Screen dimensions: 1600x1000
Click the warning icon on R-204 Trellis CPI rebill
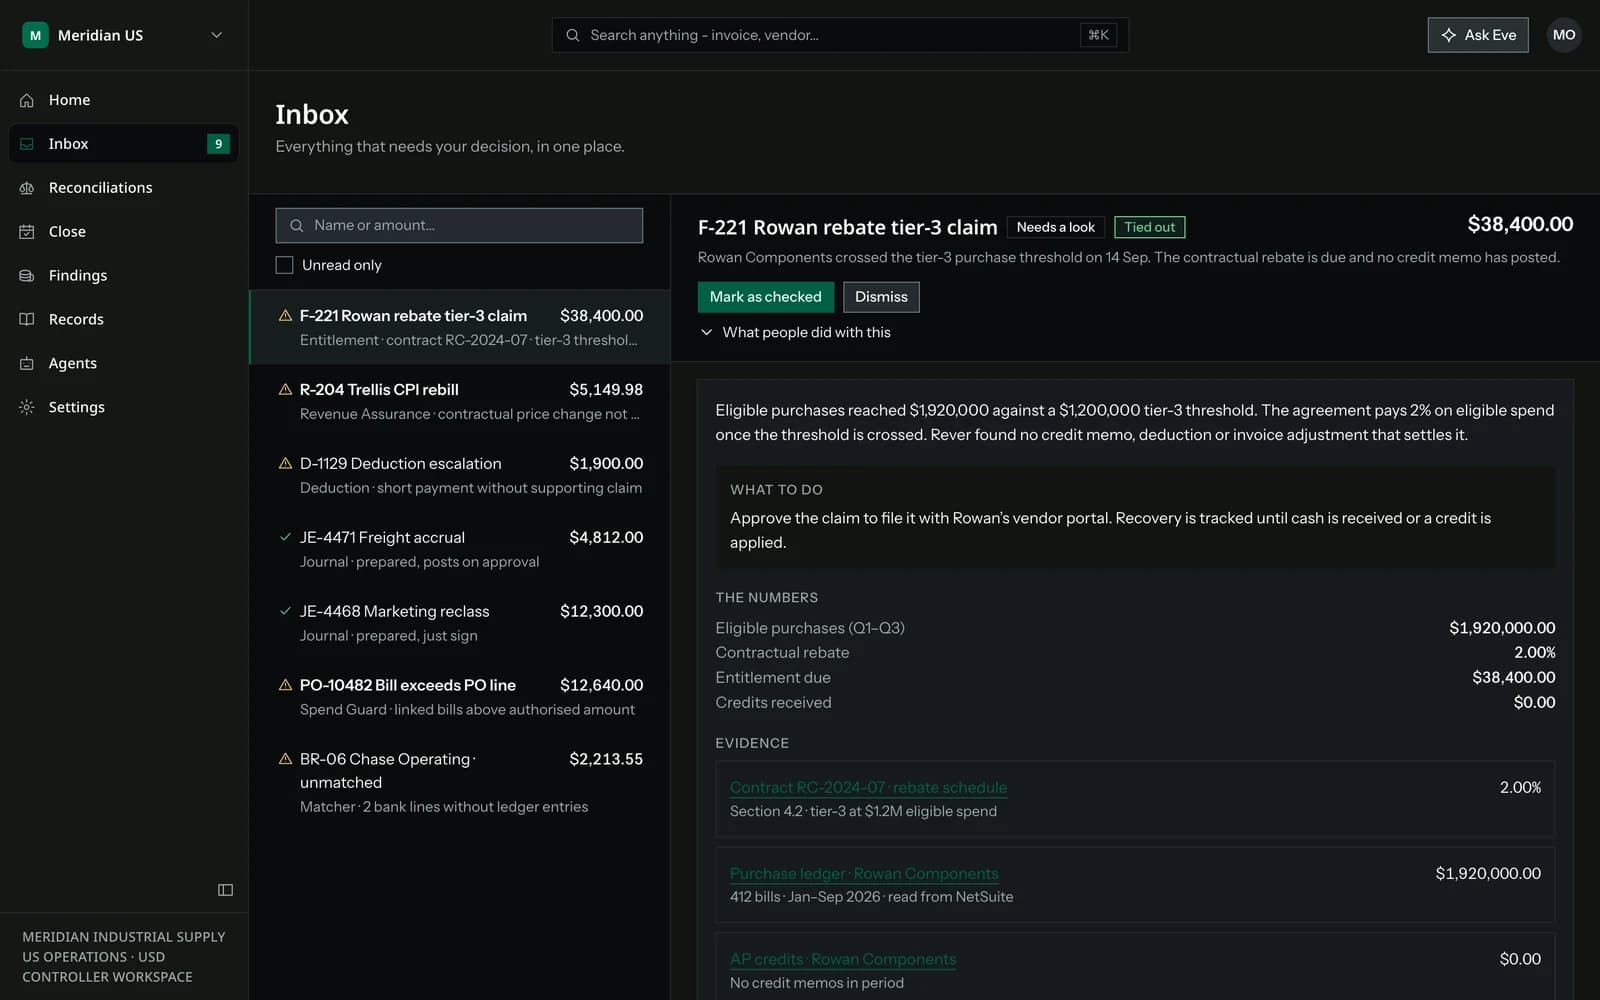[285, 390]
